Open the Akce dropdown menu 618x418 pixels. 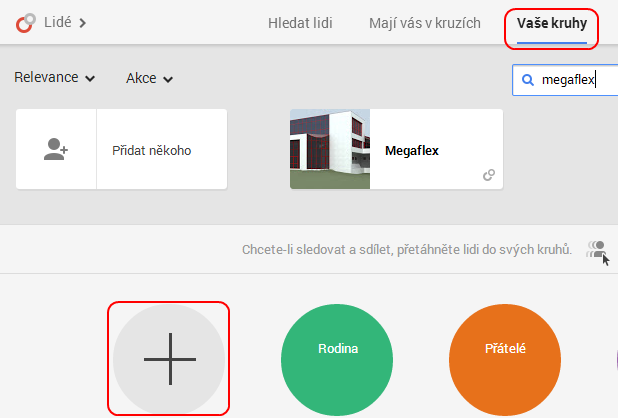click(x=149, y=78)
